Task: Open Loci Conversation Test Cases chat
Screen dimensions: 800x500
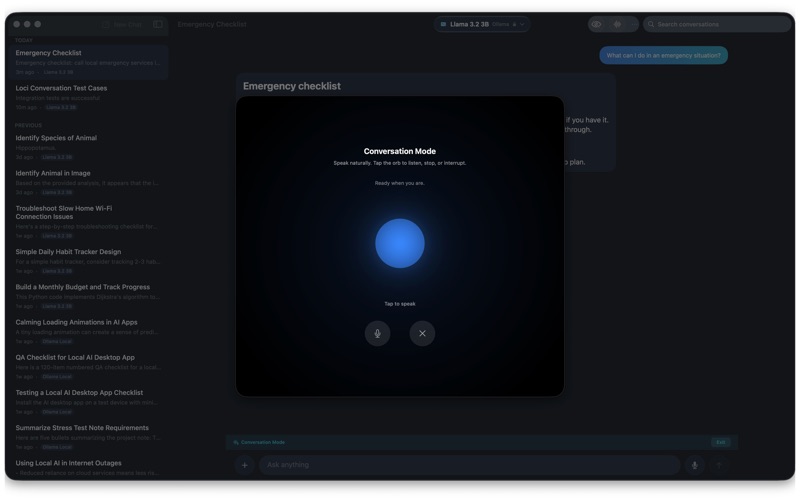Action: [88, 97]
